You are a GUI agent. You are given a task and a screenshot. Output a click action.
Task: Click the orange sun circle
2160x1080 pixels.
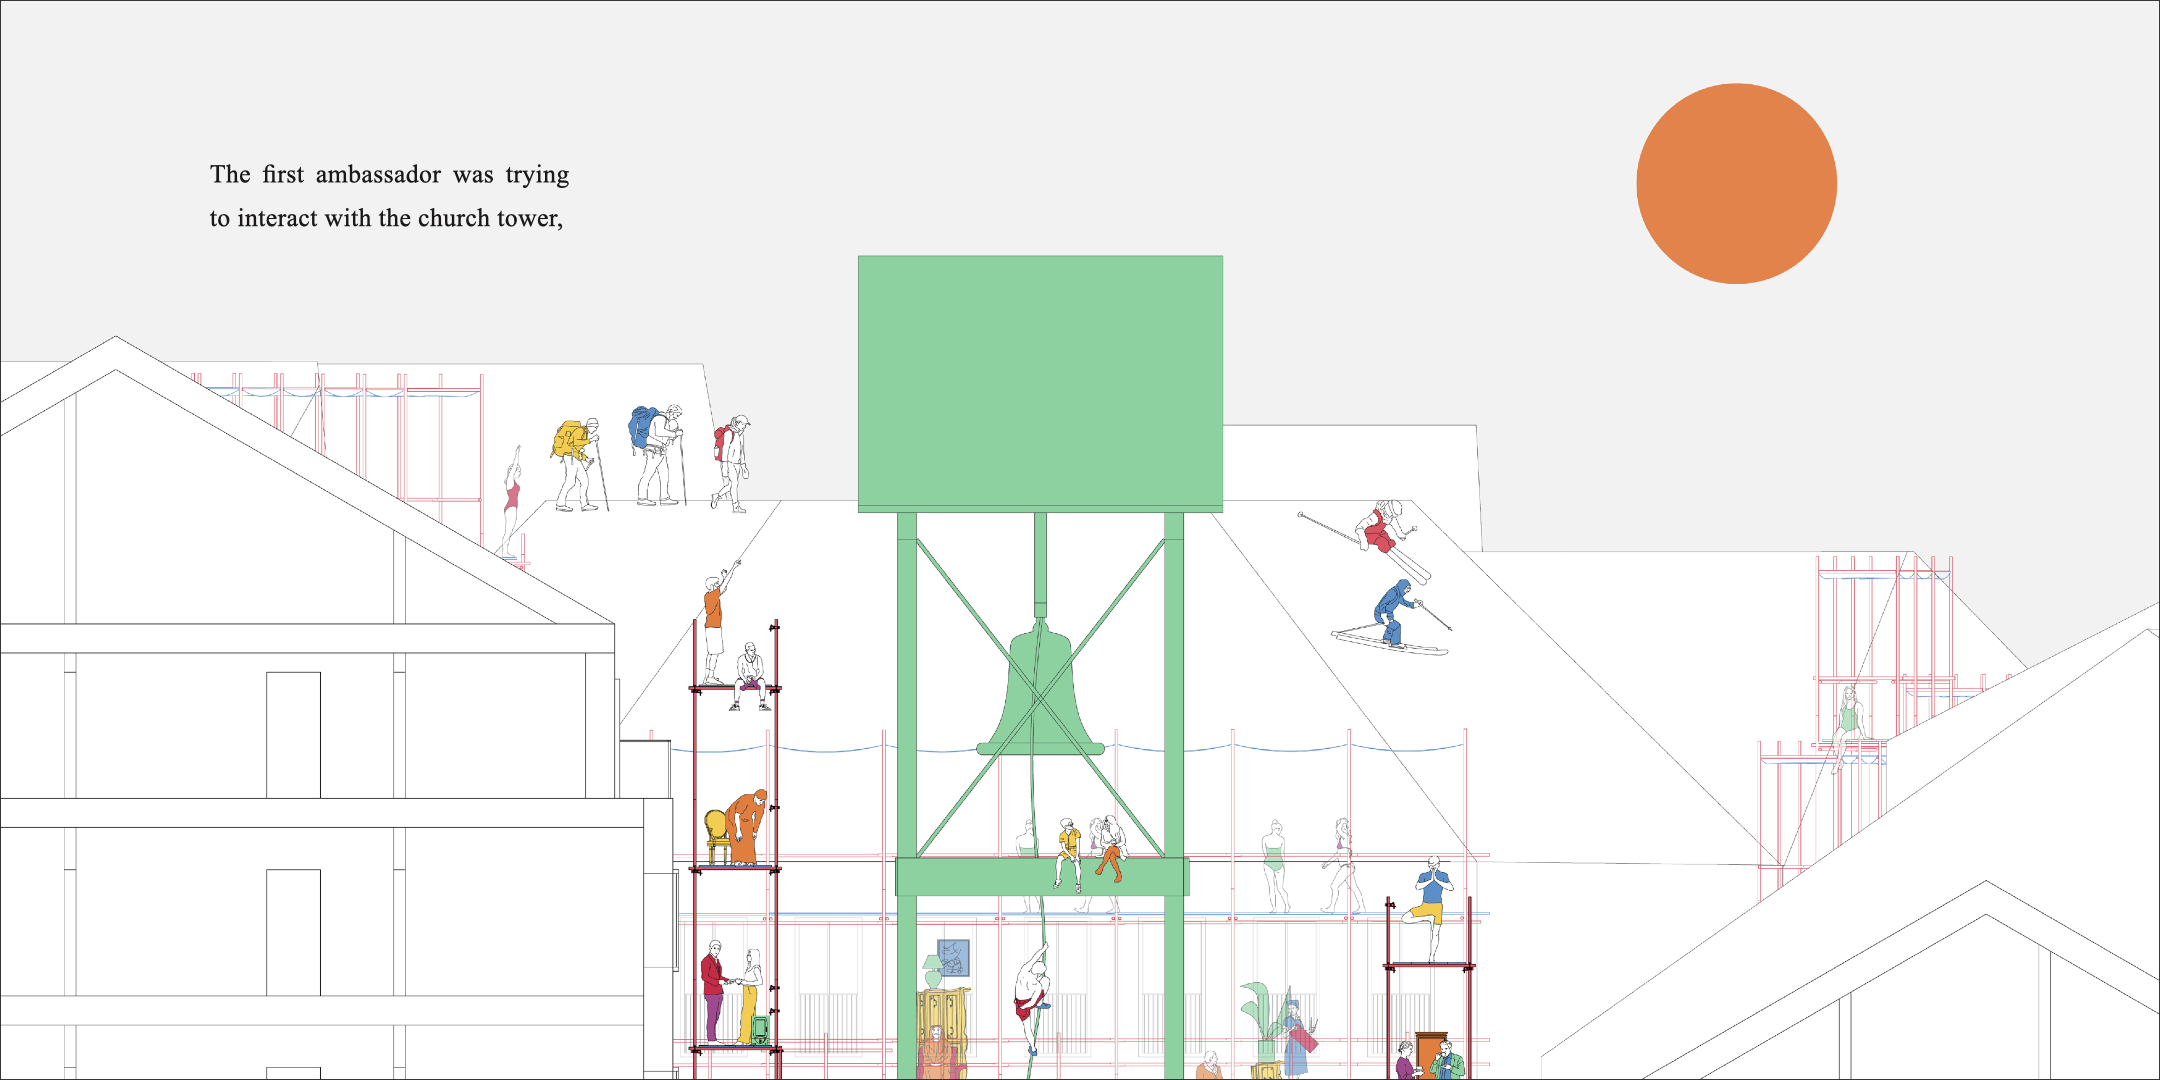tap(1736, 184)
